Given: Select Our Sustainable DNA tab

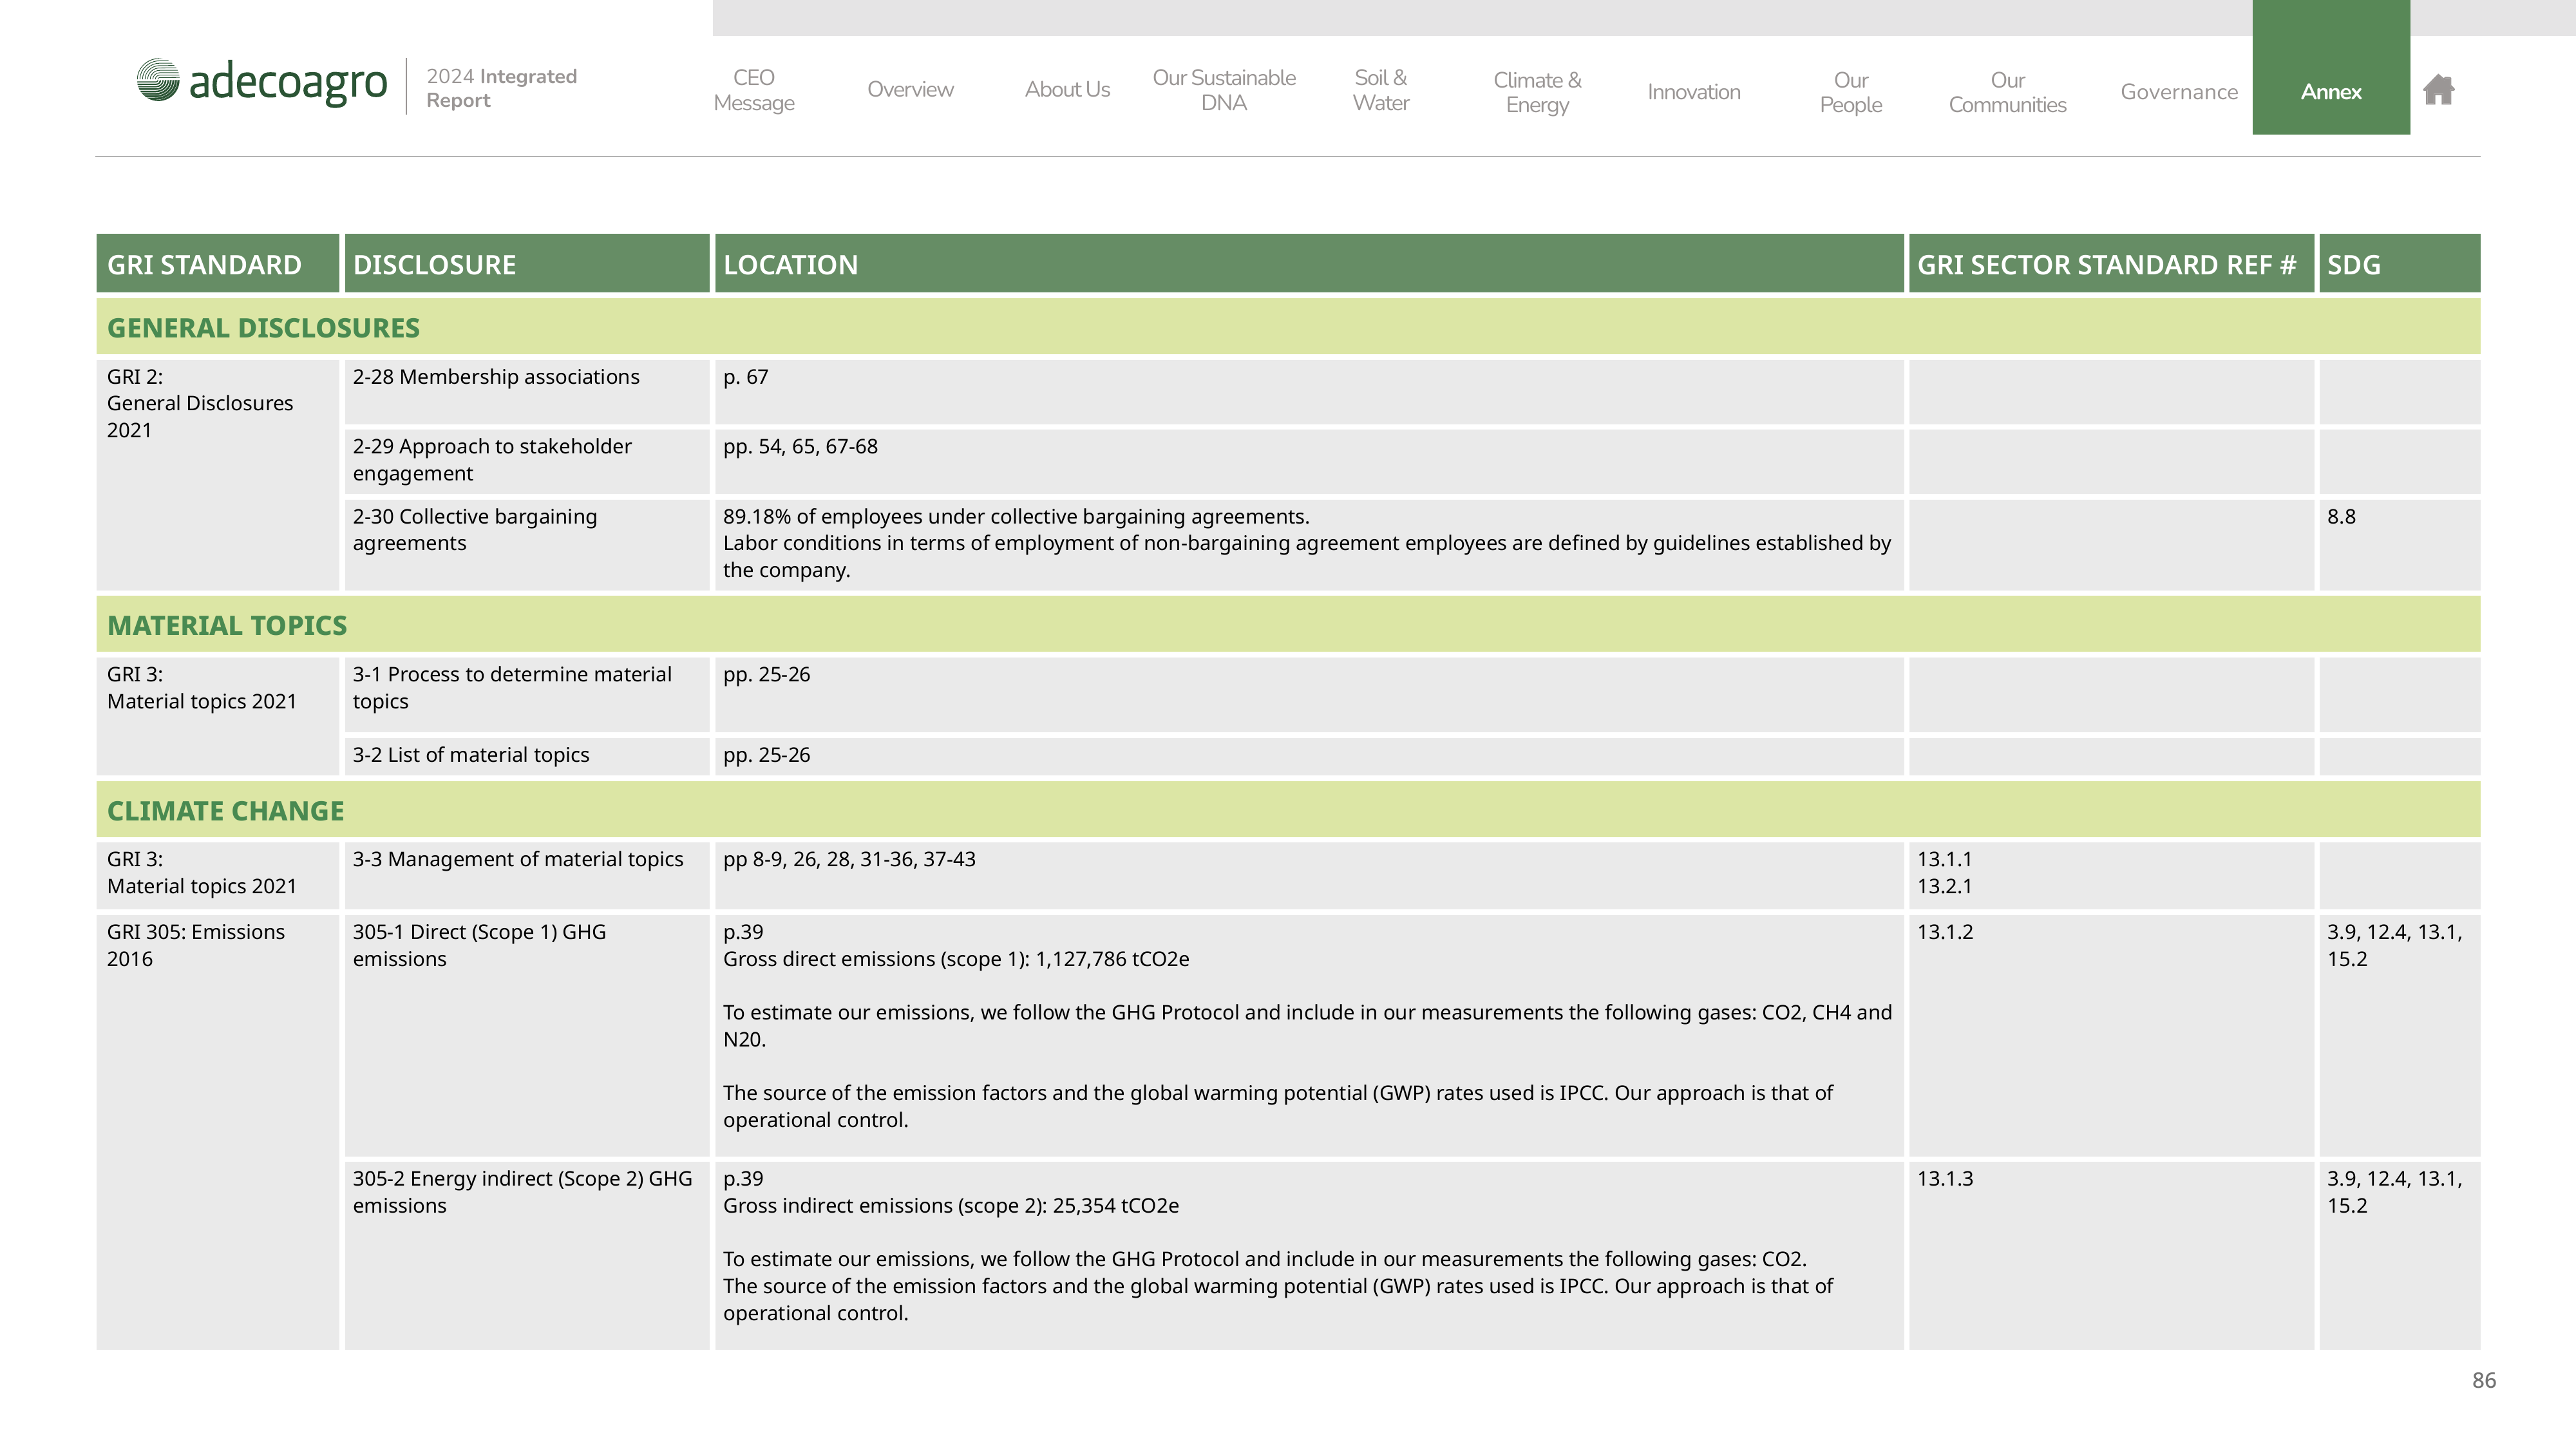Looking at the screenshot, I should click(1224, 90).
